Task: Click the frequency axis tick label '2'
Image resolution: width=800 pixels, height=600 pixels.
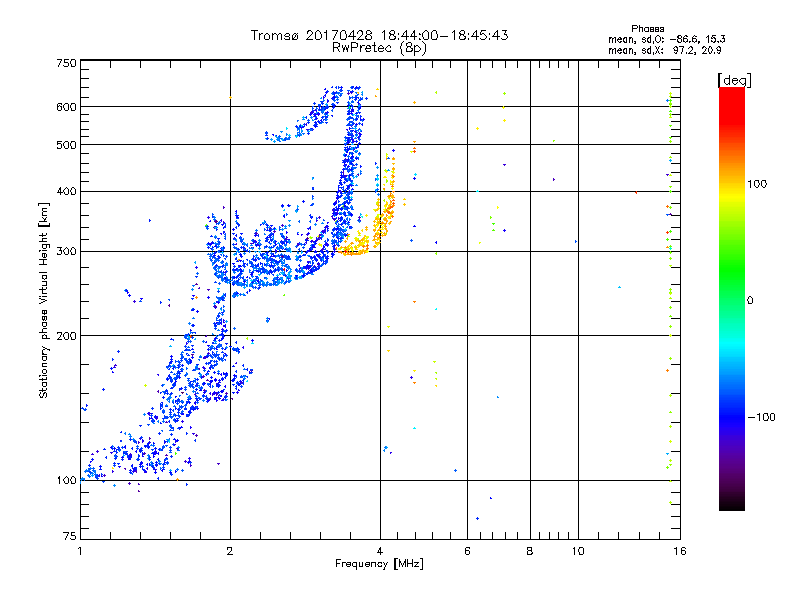Action: (230, 551)
